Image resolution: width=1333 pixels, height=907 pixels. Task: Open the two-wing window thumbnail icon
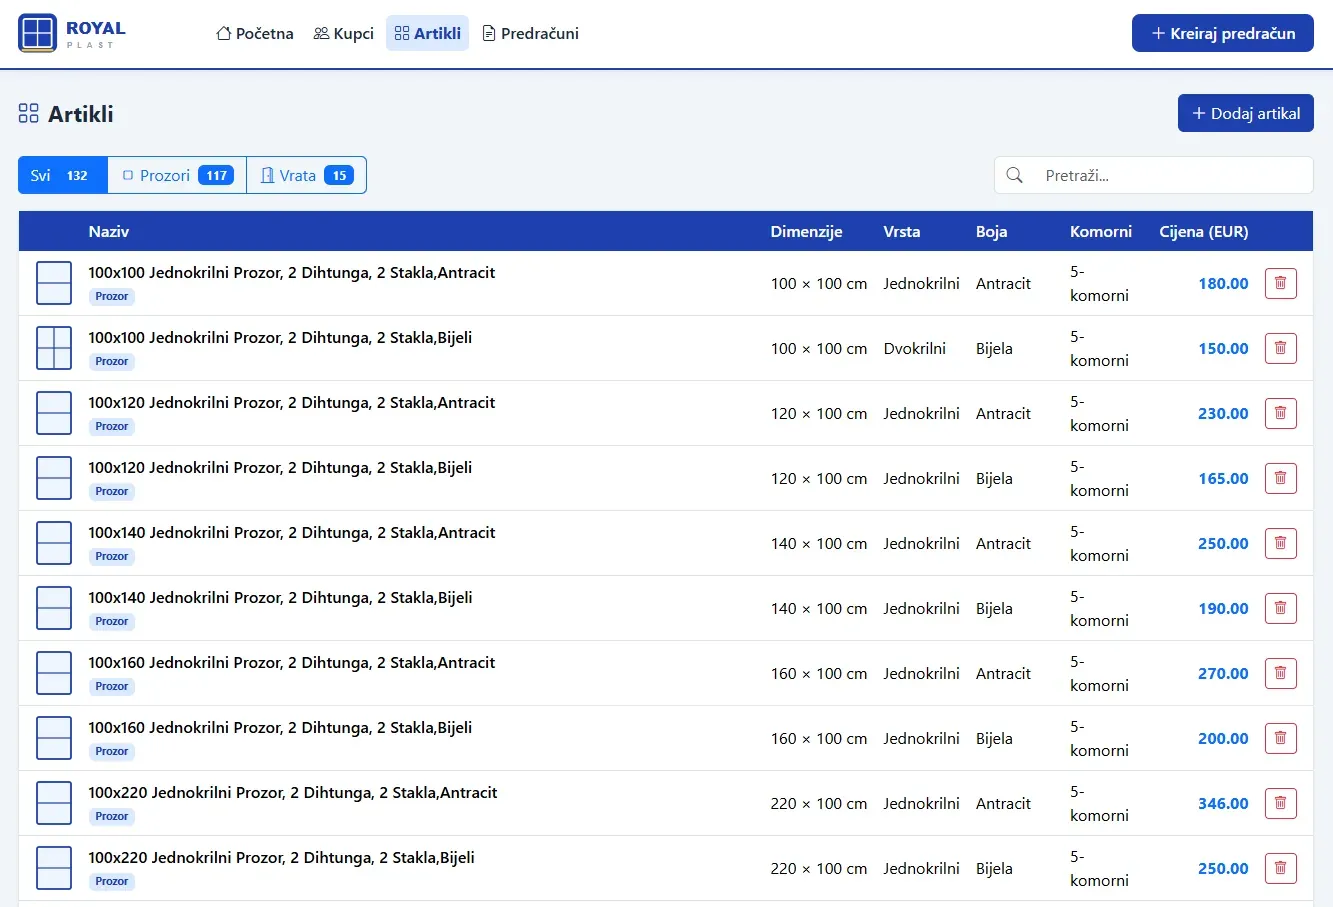54,348
